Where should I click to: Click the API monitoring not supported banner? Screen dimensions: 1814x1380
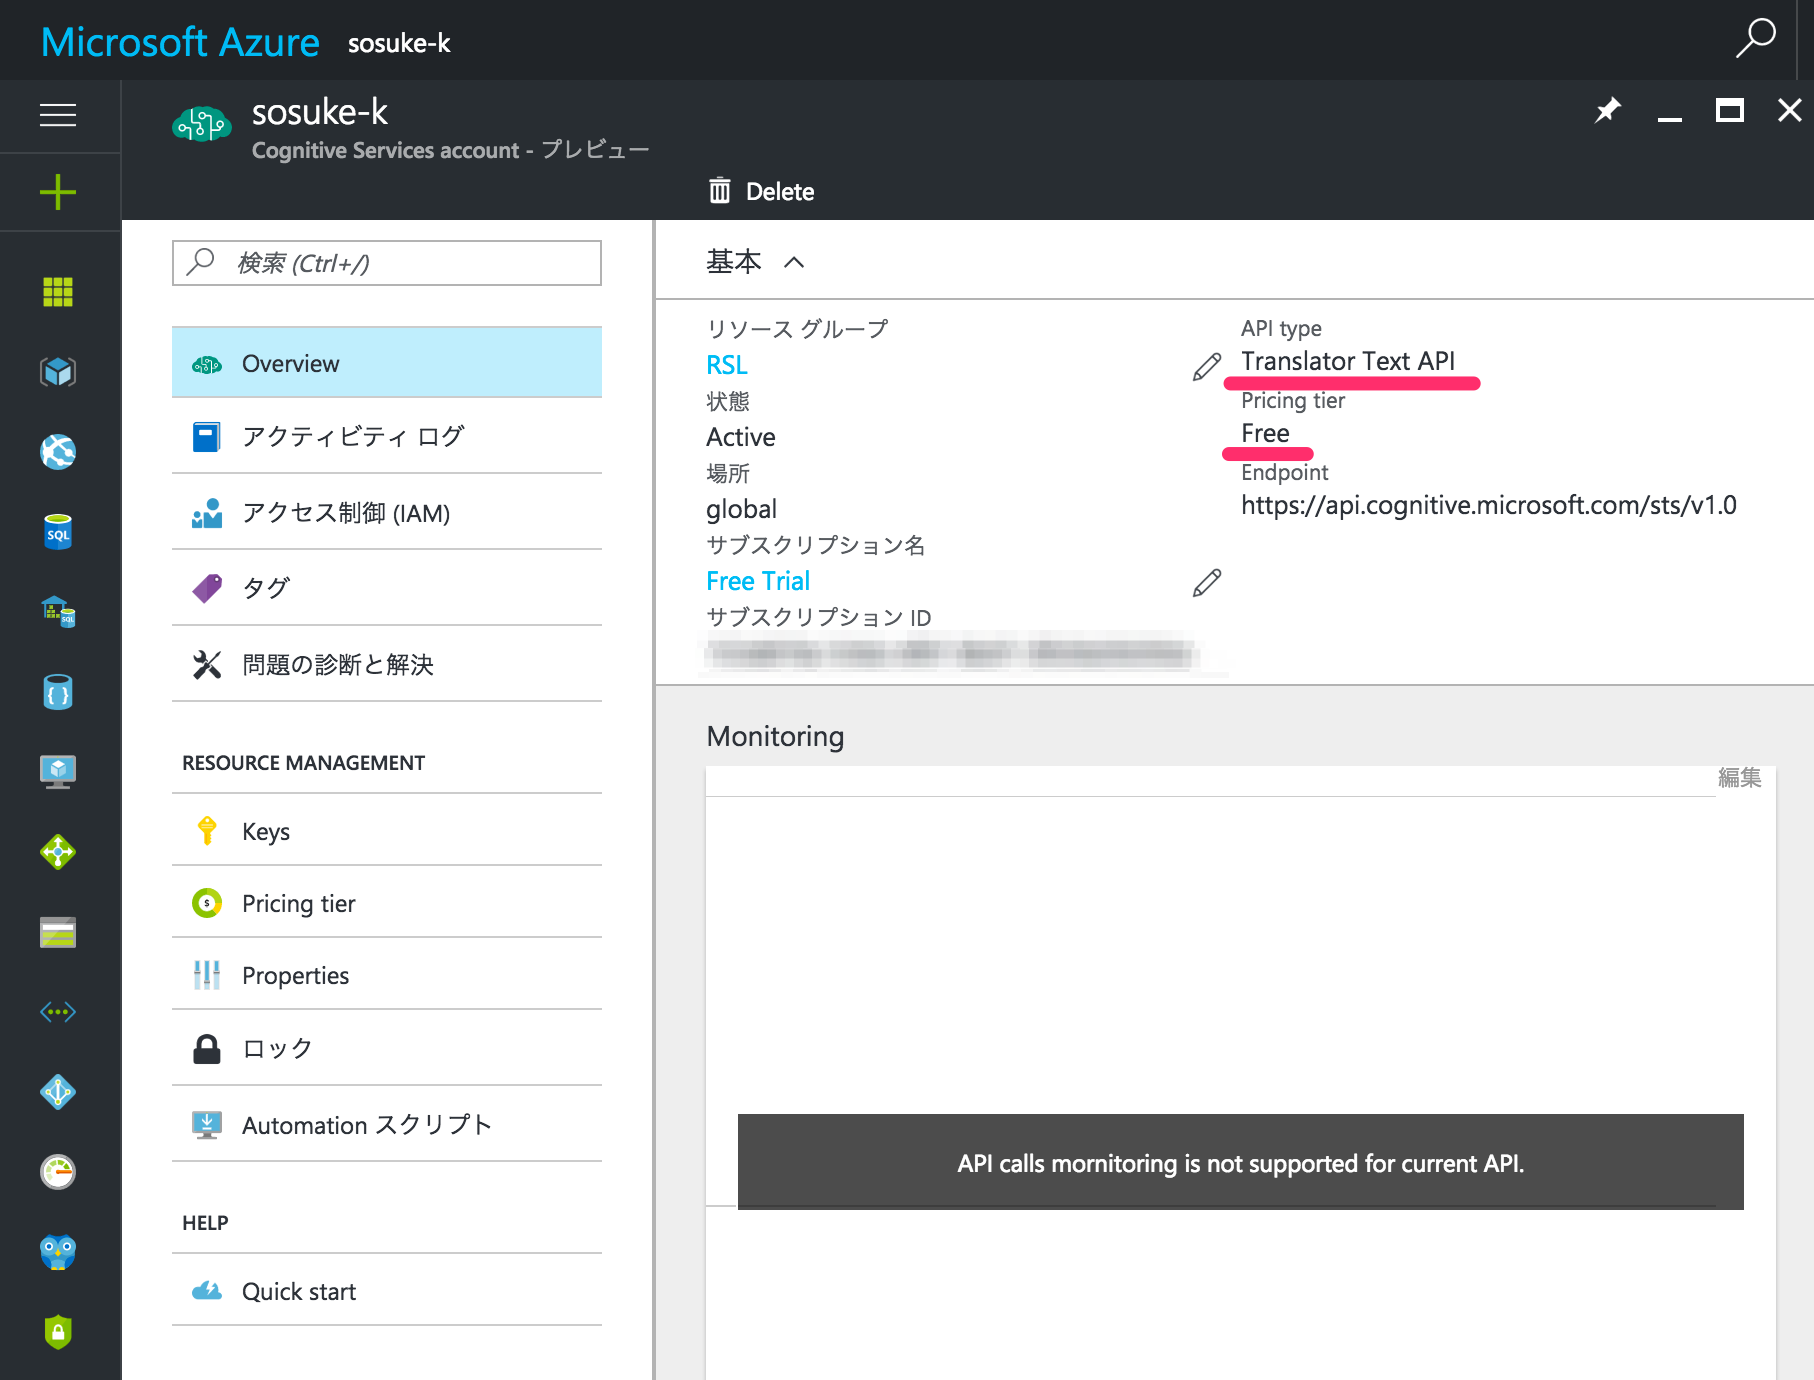(1240, 1162)
